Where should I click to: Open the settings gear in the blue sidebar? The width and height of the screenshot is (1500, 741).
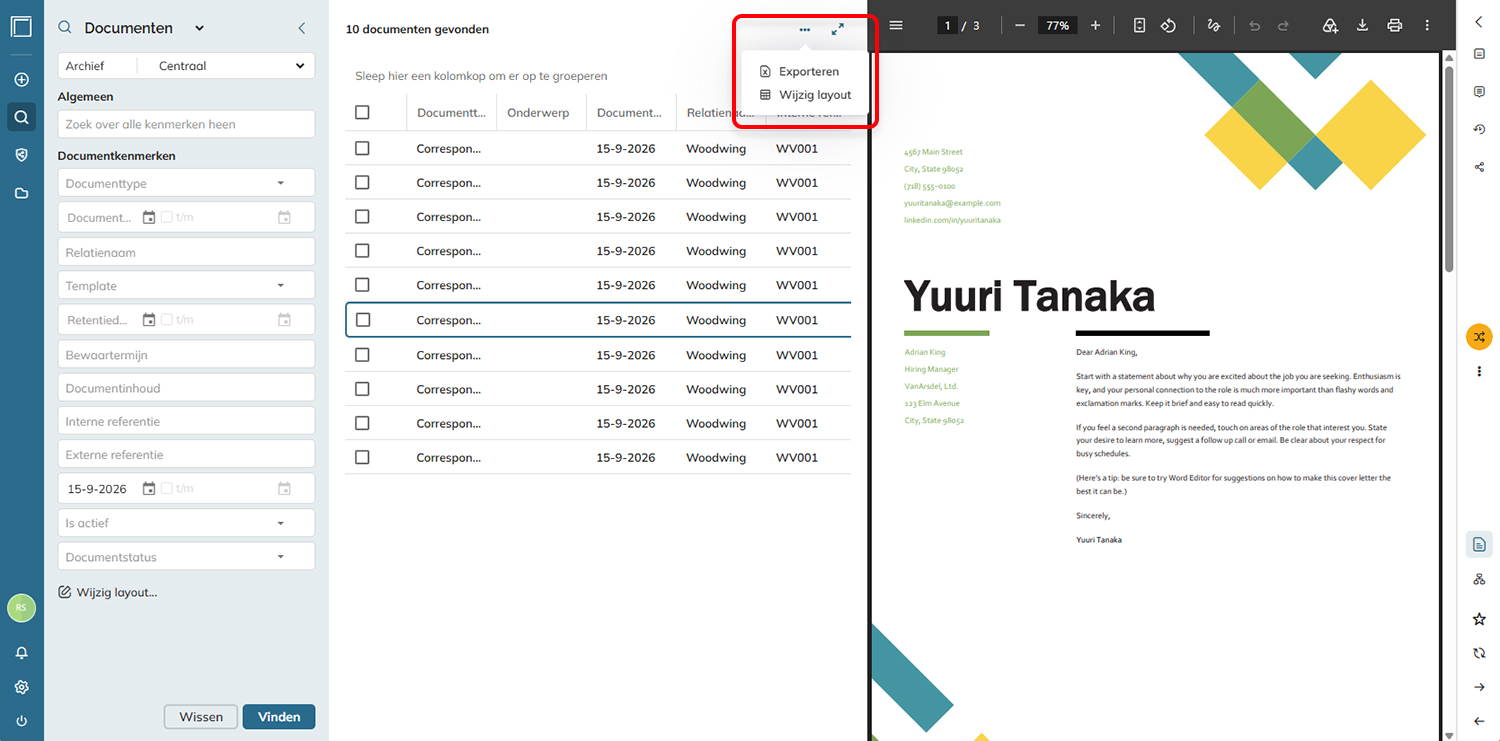point(21,687)
